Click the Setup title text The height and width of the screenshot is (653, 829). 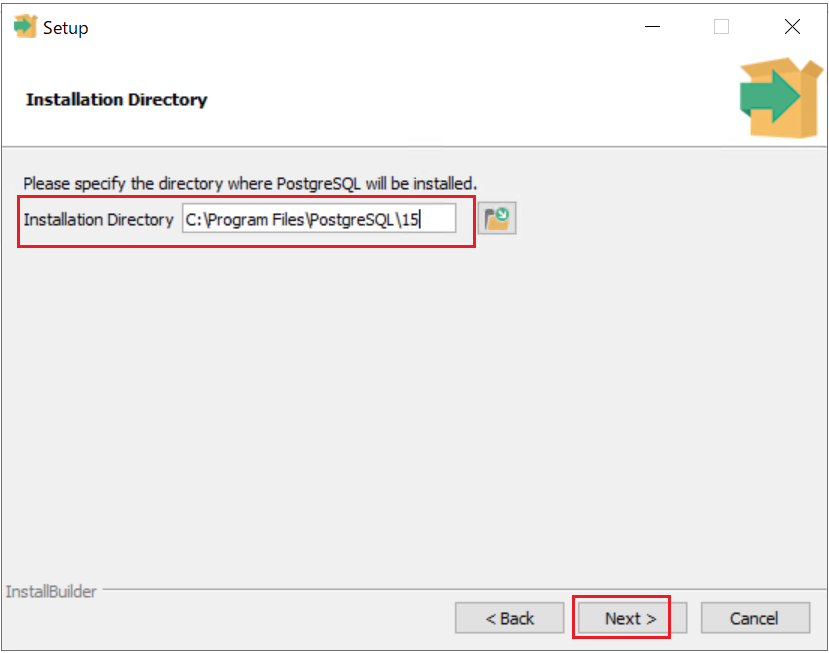click(66, 27)
